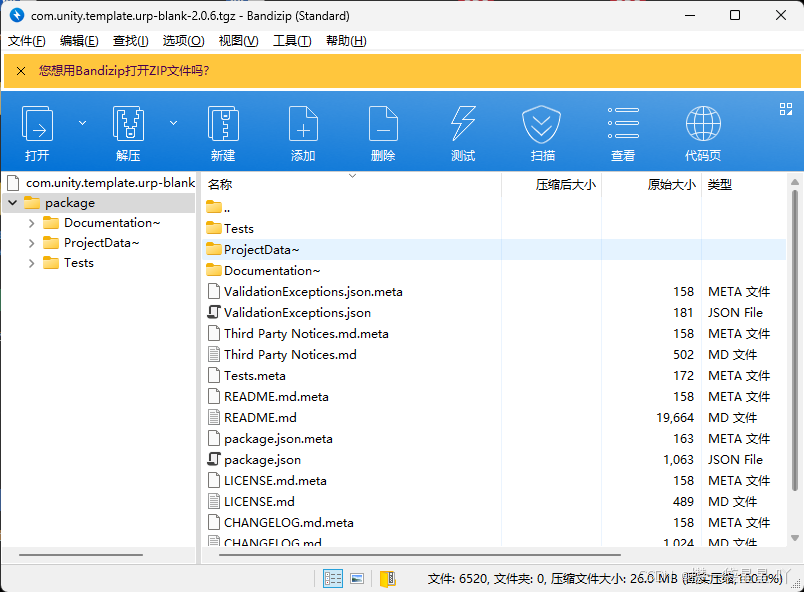Select the README.md document icon
This screenshot has width=804, height=592.
pyautogui.click(x=214, y=417)
